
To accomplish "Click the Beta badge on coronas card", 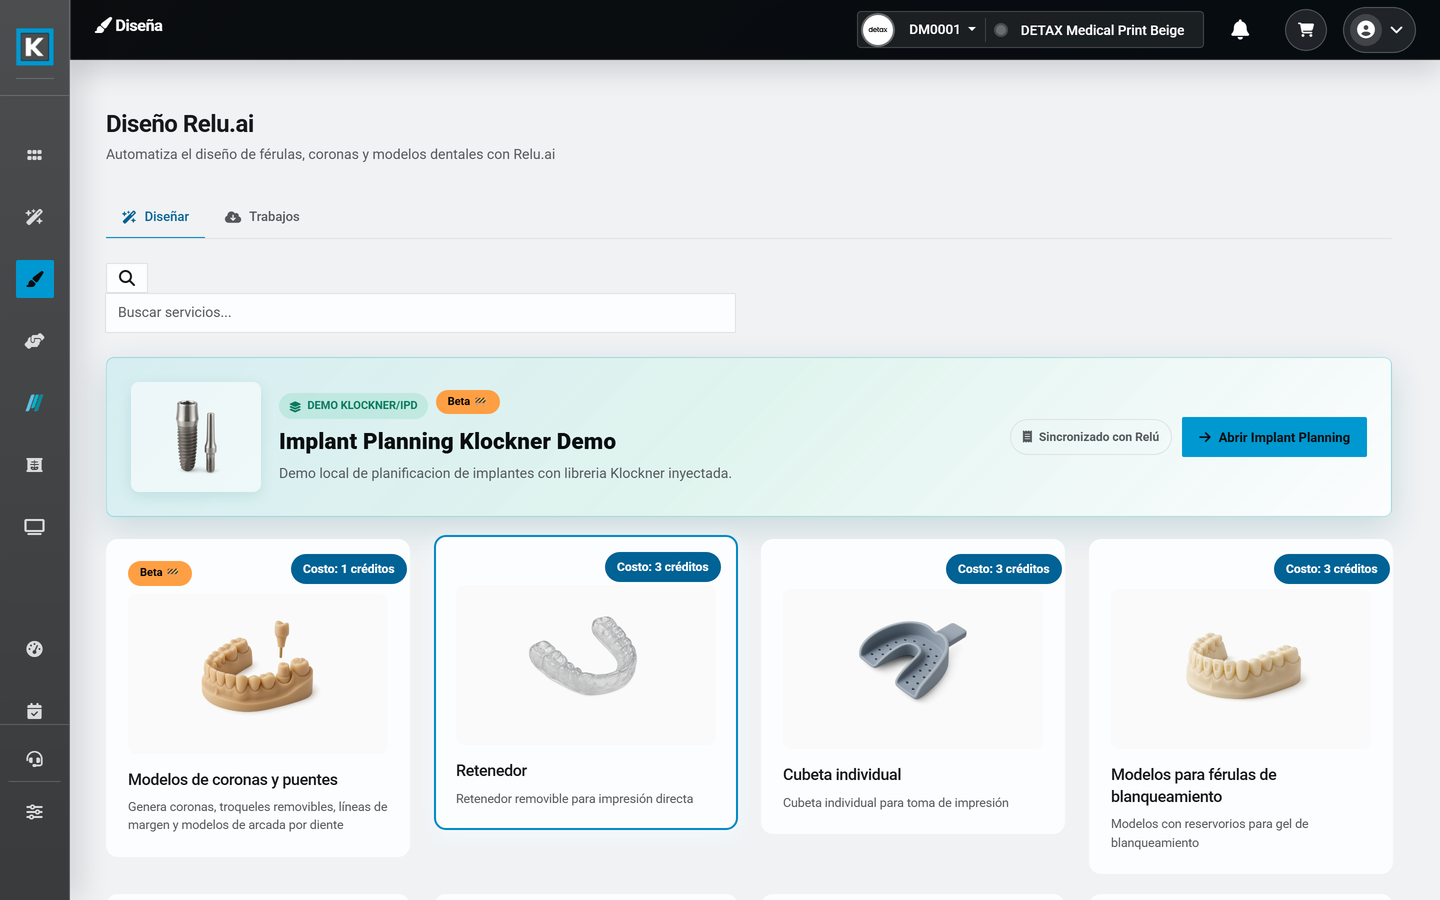I will point(160,573).
